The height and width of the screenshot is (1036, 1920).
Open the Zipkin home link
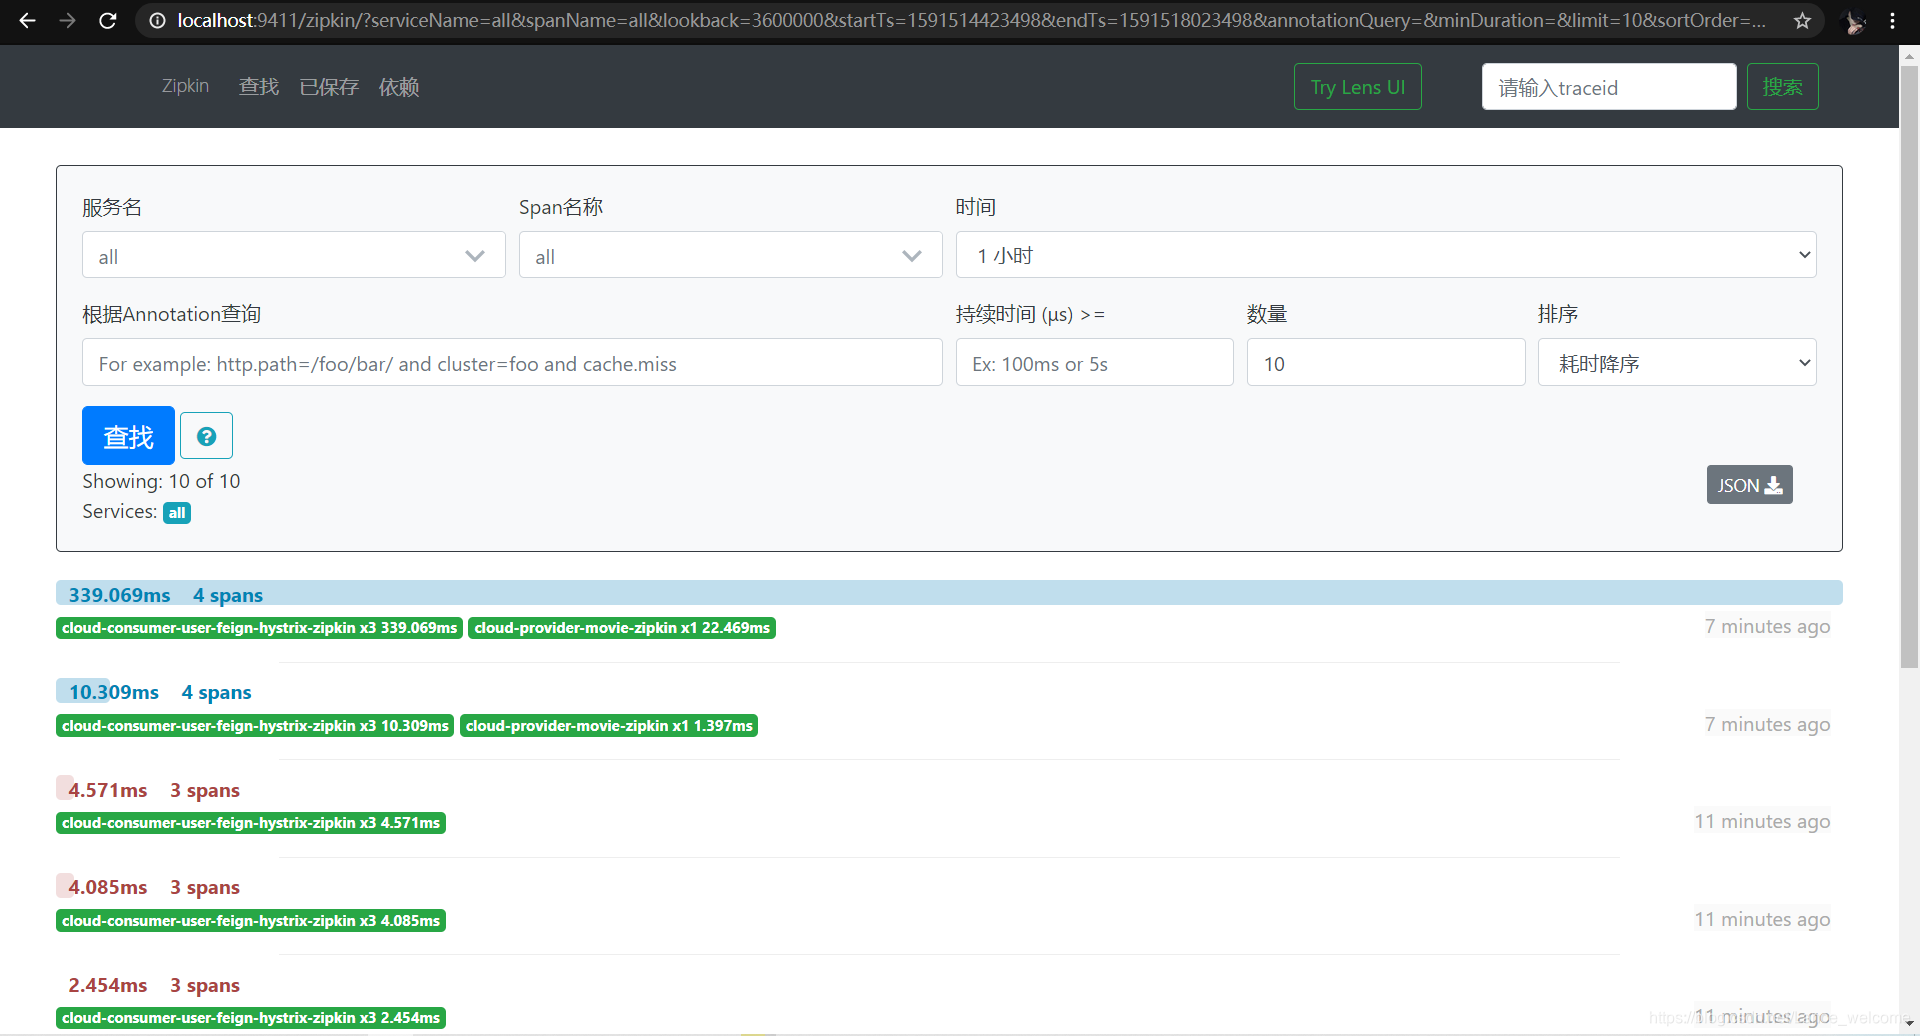pyautogui.click(x=185, y=86)
